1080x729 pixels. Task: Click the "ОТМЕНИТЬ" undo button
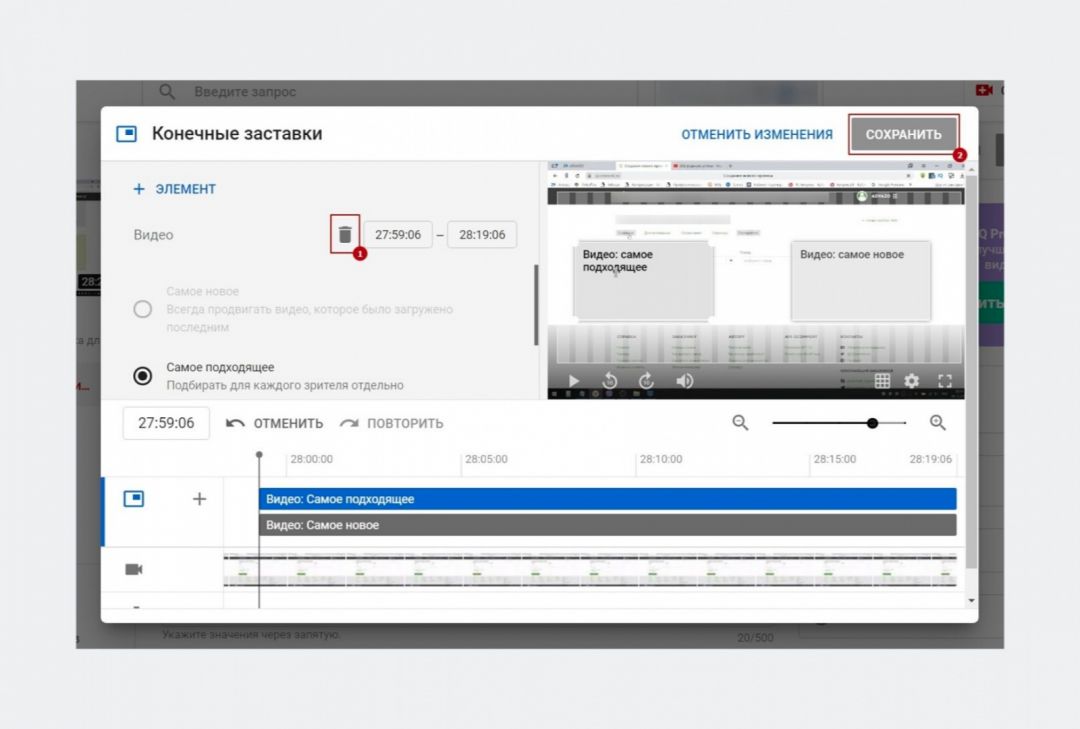coord(275,423)
